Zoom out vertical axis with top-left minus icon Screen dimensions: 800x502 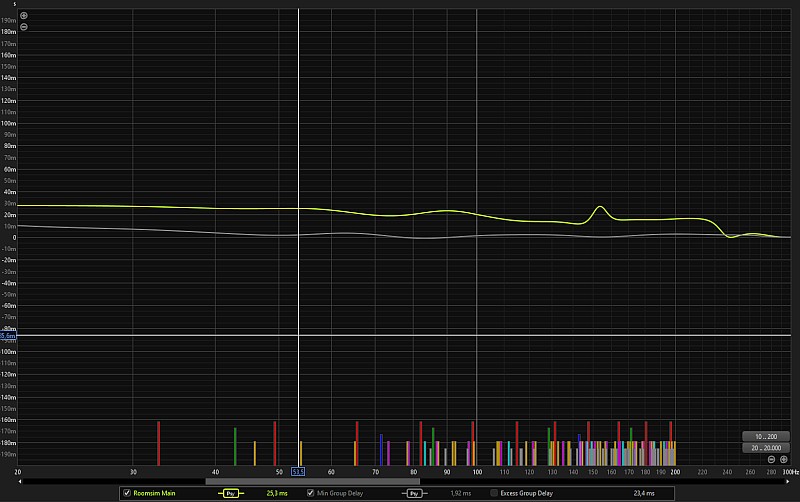click(23, 27)
